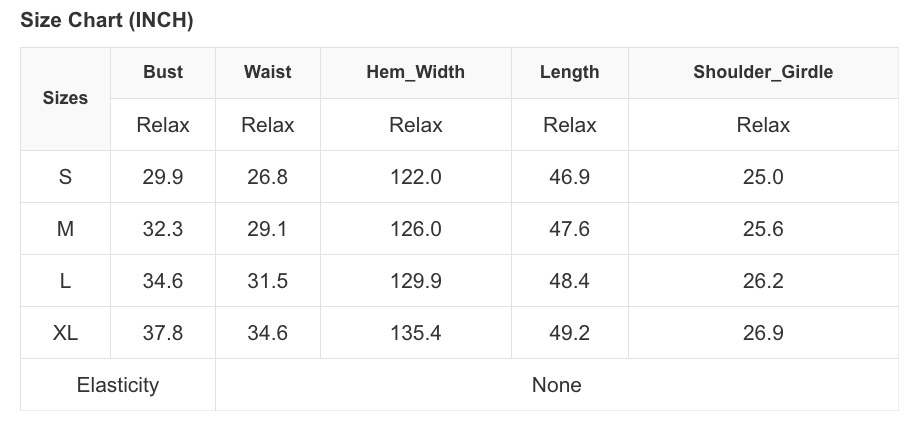
Task: Click the XL size row label
Action: pos(65,333)
